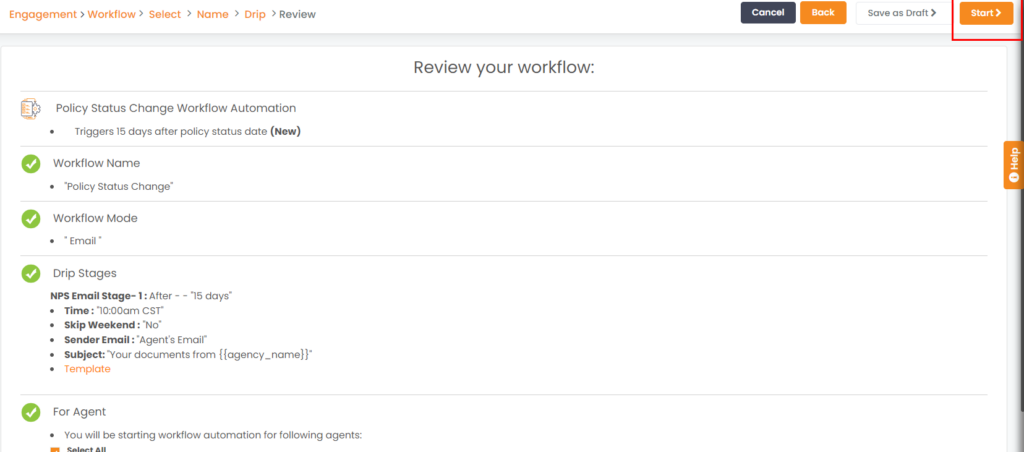Click the Subject "Your documents from {{agency_name}}" line

point(188,355)
